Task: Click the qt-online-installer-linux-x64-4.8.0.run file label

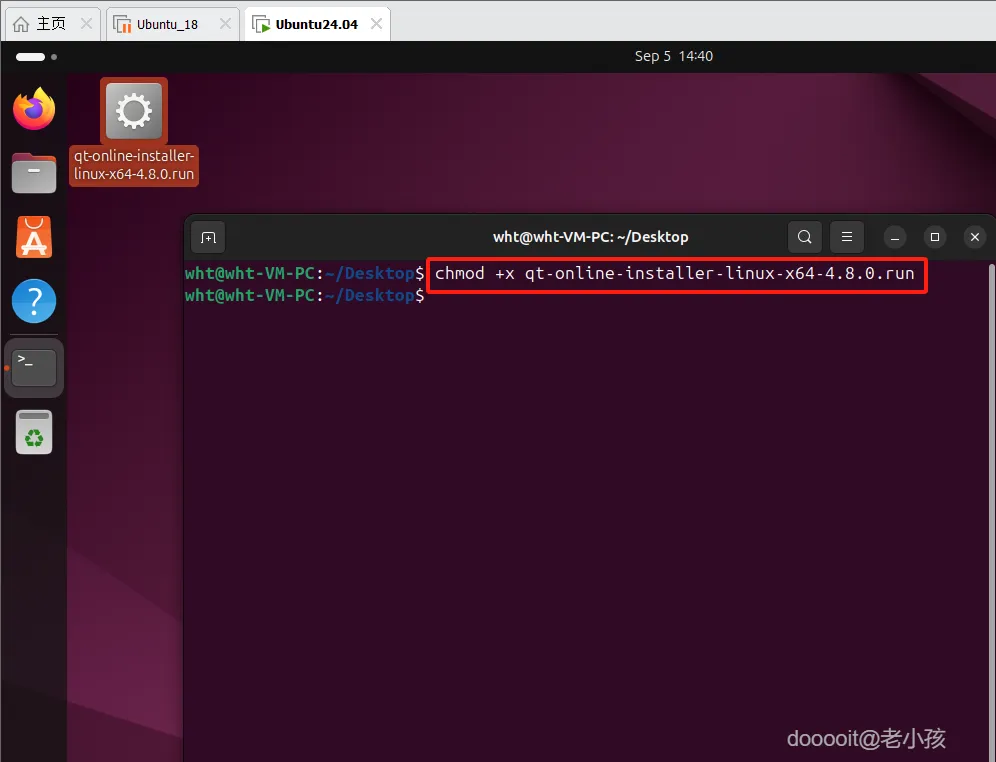Action: click(x=134, y=165)
